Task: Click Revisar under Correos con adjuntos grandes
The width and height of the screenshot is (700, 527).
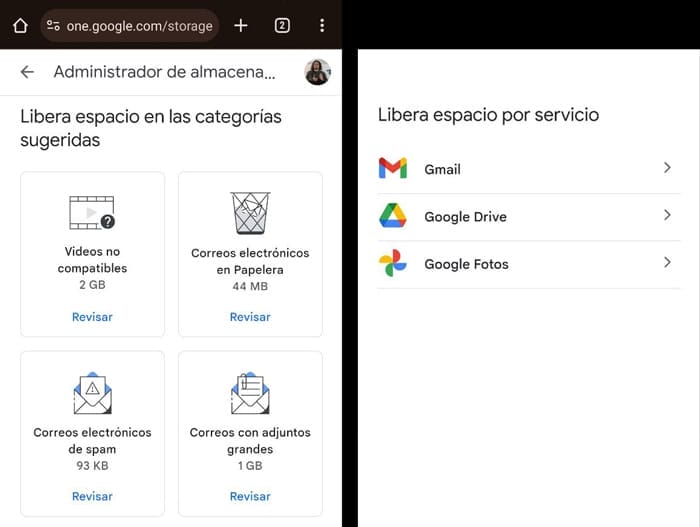Action: tap(250, 496)
